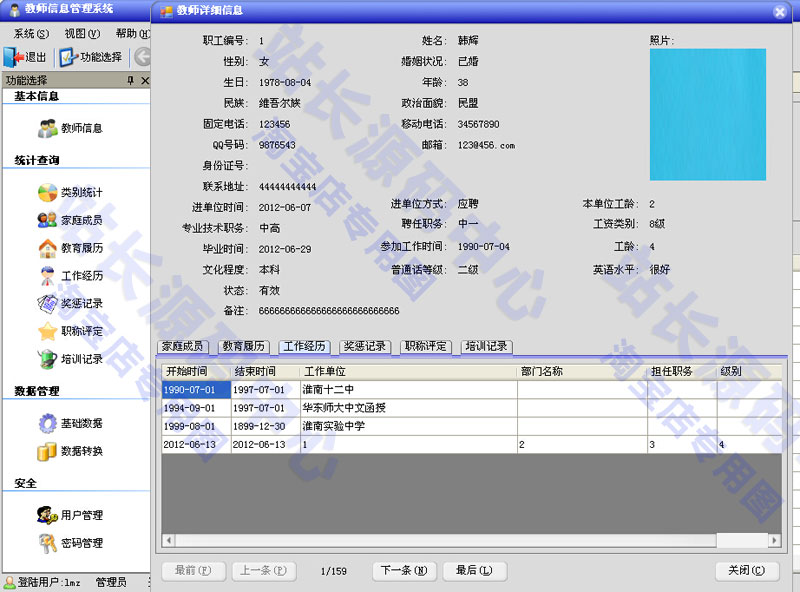Go to next record with 下一条
Viewport: 800px width, 592px height.
click(404, 571)
